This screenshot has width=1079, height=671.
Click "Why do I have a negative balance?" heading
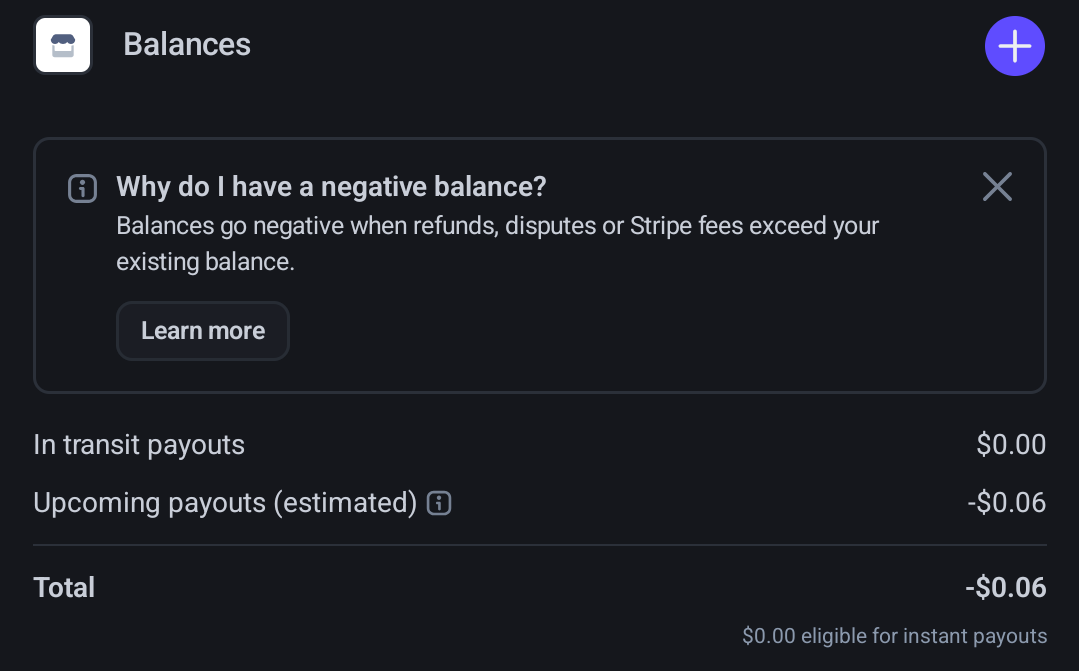pos(331,187)
